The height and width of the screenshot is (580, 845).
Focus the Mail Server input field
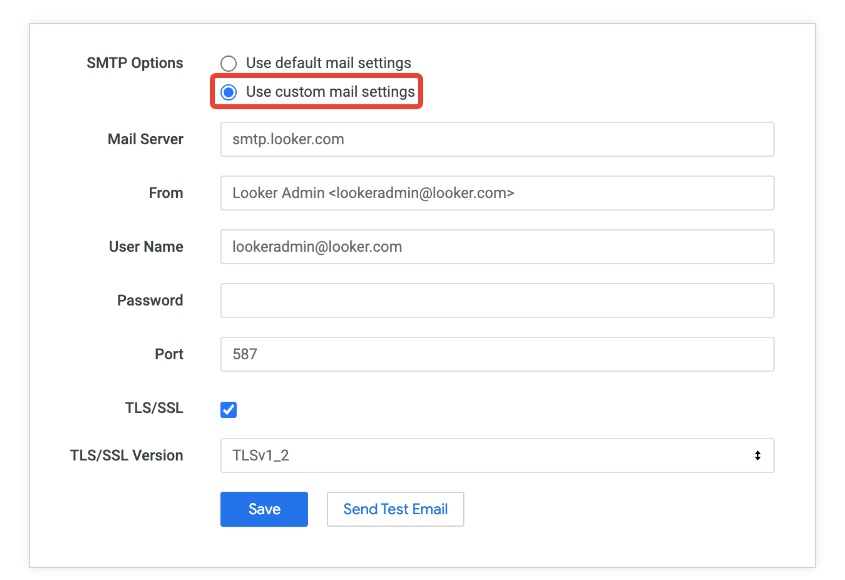[497, 140]
